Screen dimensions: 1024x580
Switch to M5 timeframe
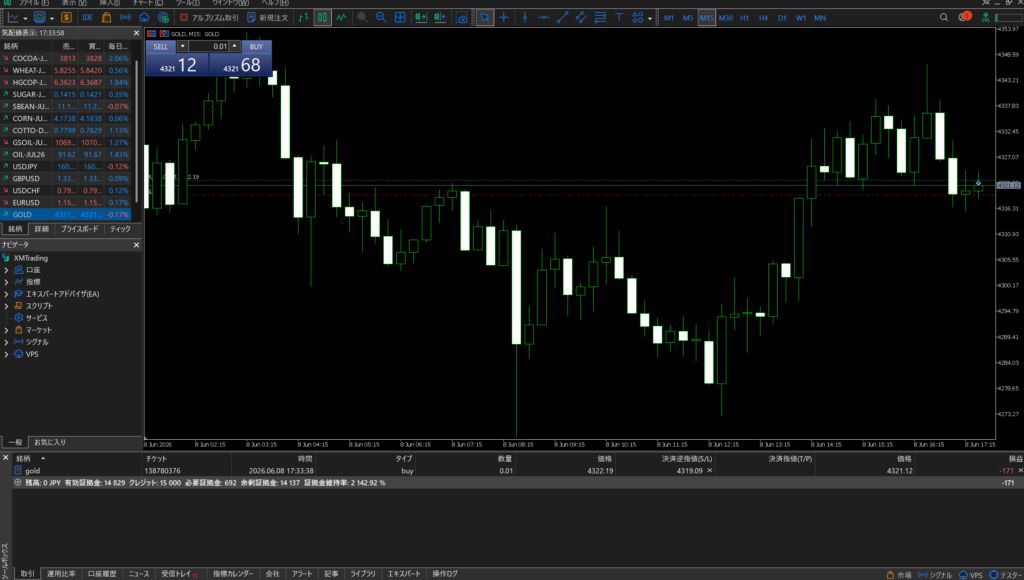pyautogui.click(x=688, y=18)
